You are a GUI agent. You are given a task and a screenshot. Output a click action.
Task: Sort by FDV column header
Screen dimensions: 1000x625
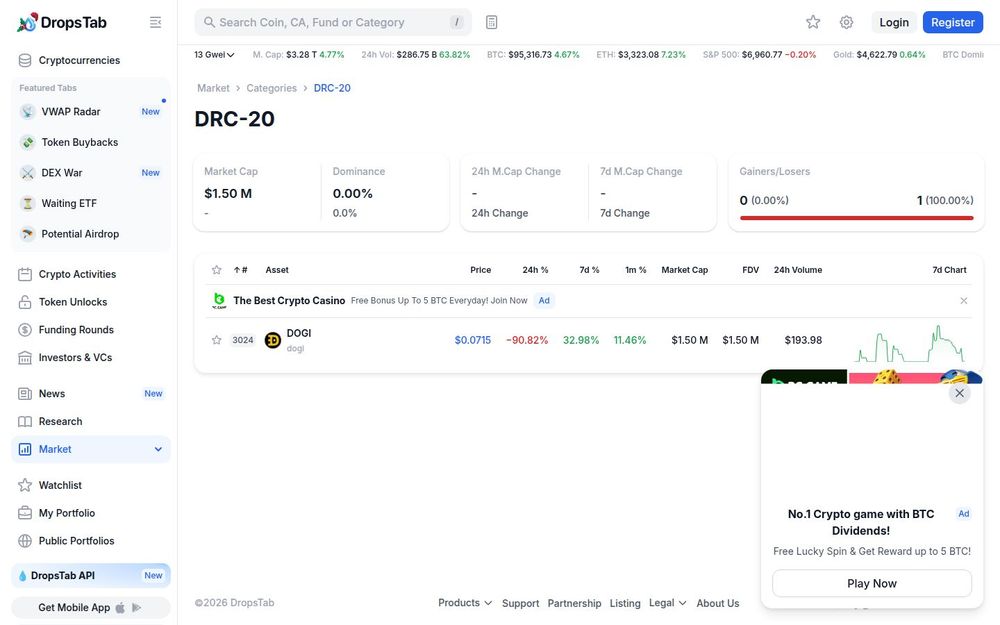[751, 270]
